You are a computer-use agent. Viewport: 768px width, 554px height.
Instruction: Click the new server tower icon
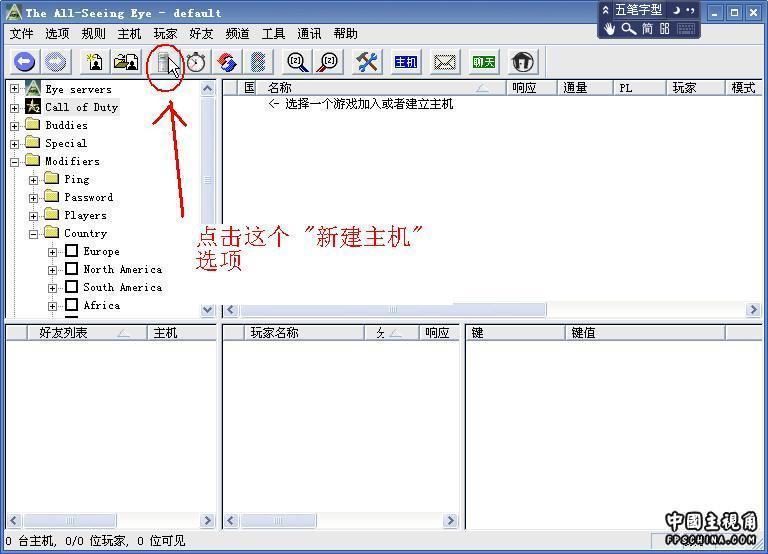[x=165, y=63]
